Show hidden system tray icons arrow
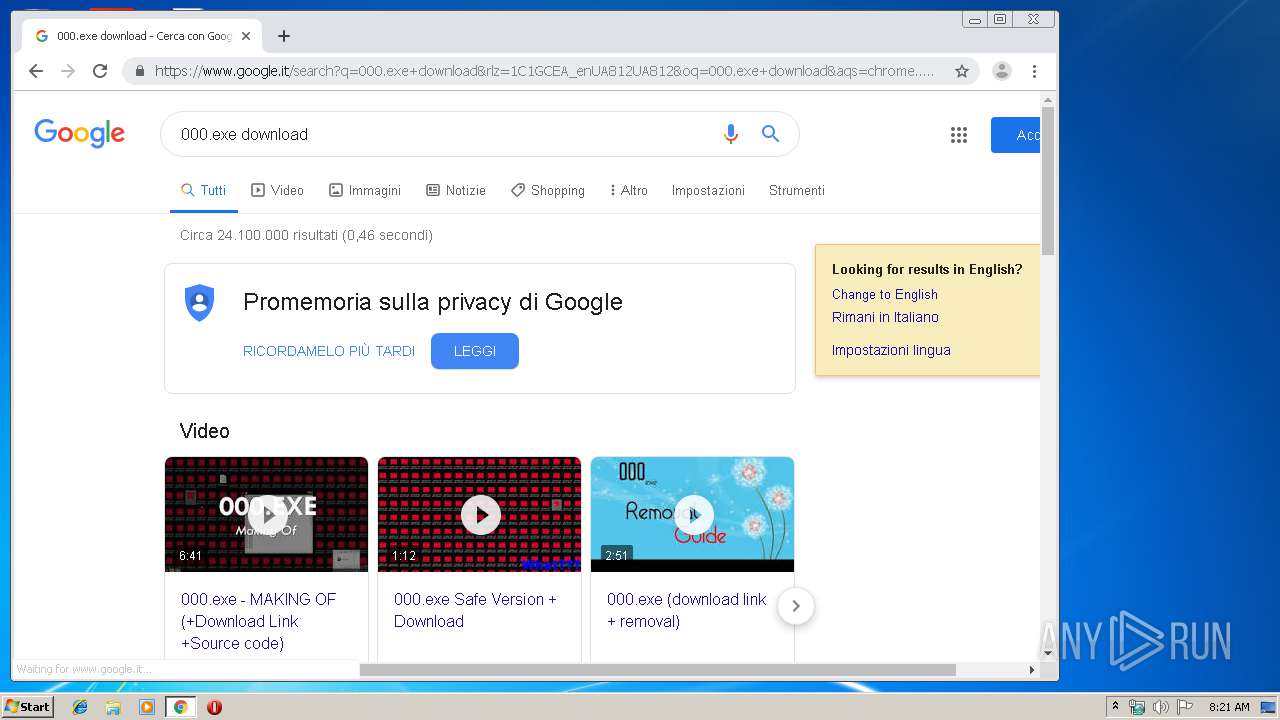The image size is (1280, 720). [1115, 707]
